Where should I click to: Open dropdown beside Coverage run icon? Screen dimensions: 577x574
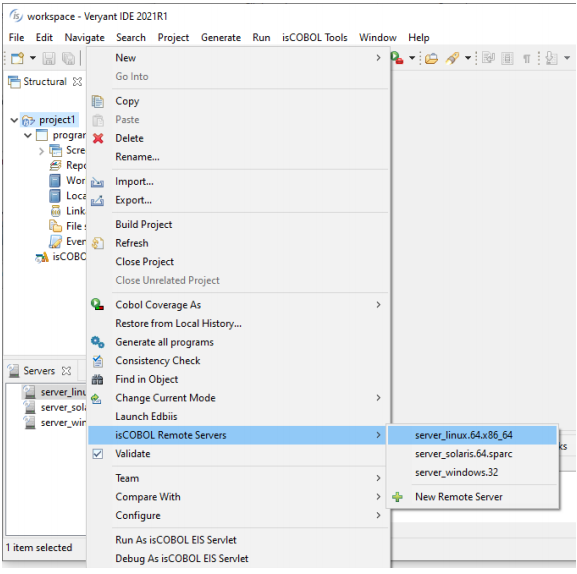pyautogui.click(x=412, y=58)
